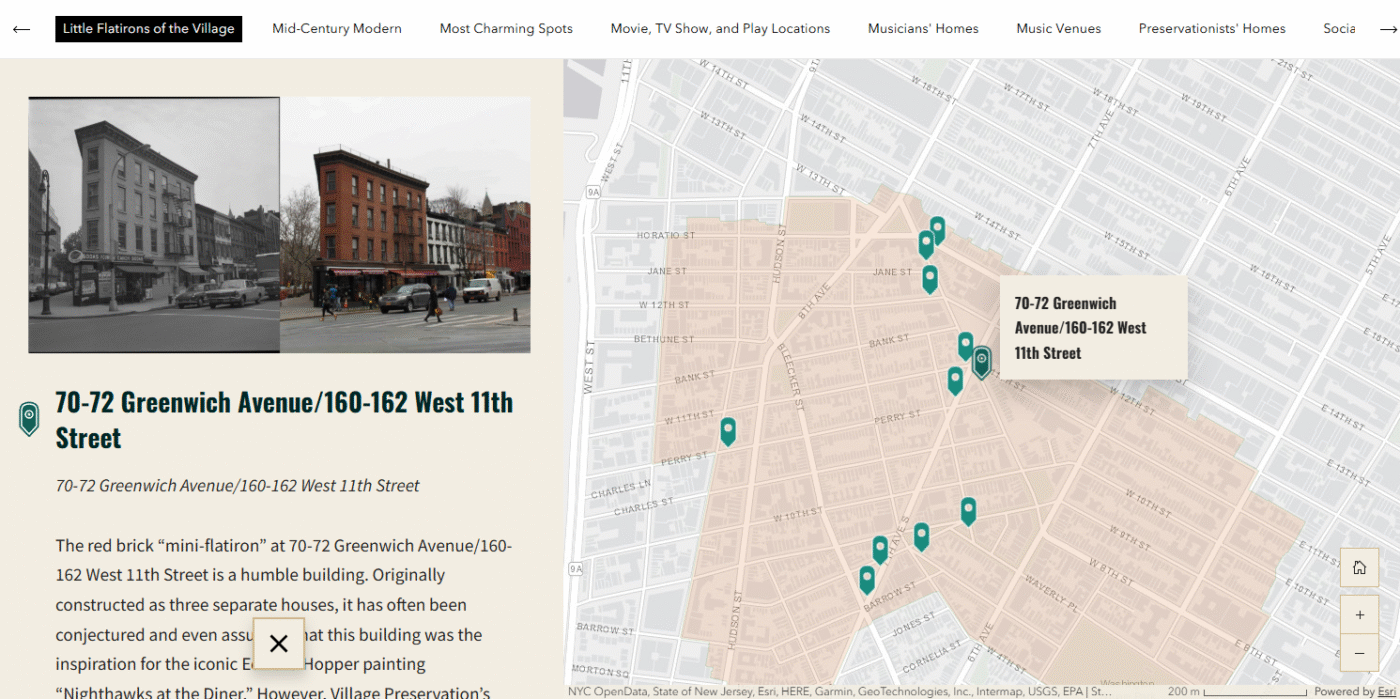1400x699 pixels.
Task: Open the historic black-and-white building photo
Action: 154,225
